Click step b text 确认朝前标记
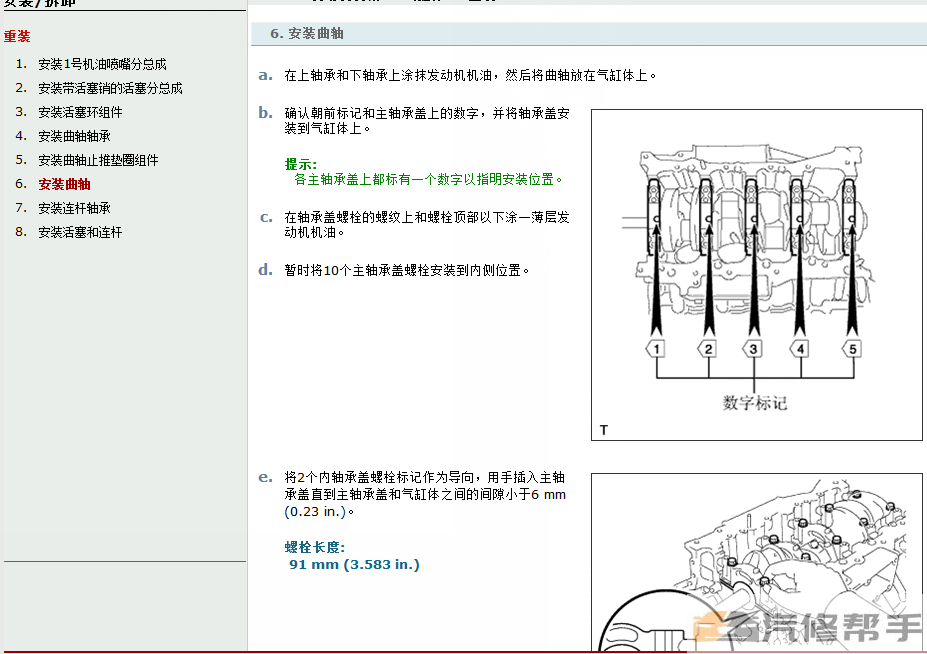927x654 pixels. (x=427, y=121)
